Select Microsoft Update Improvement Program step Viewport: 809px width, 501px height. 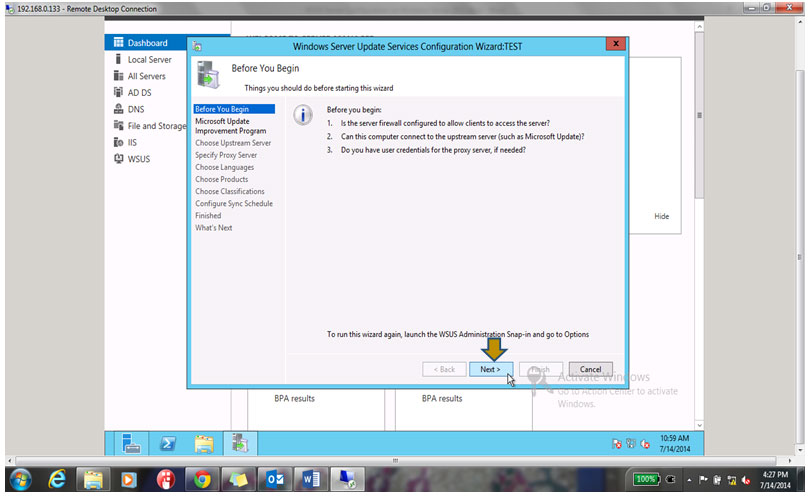click(x=231, y=126)
